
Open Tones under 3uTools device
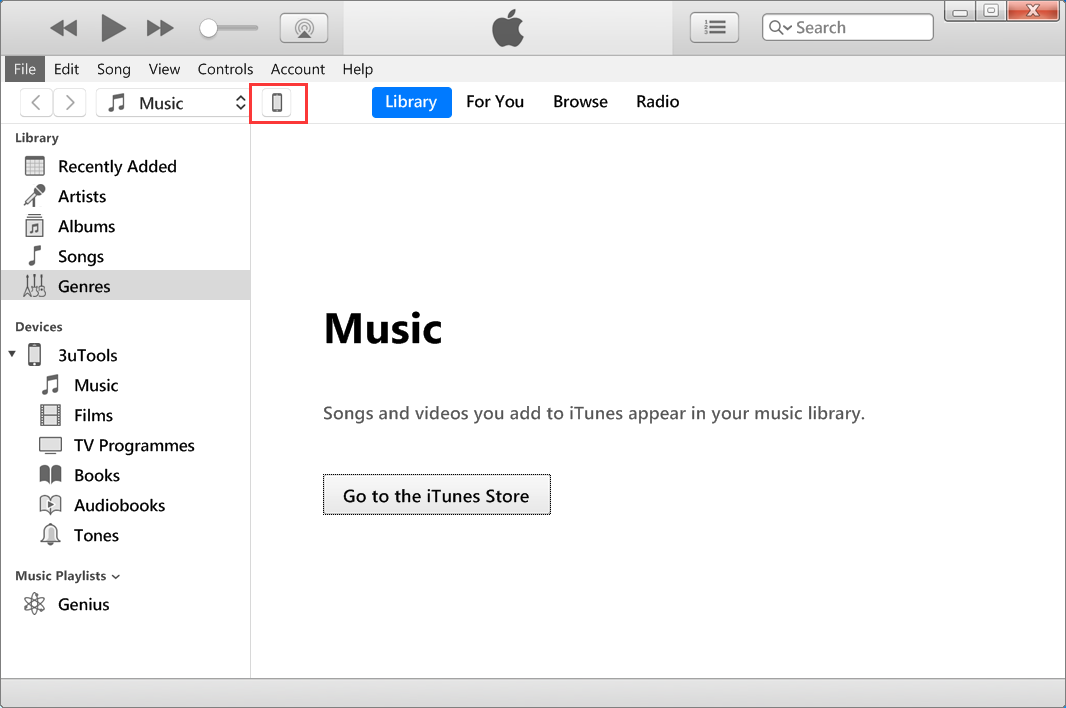click(x=126, y=535)
